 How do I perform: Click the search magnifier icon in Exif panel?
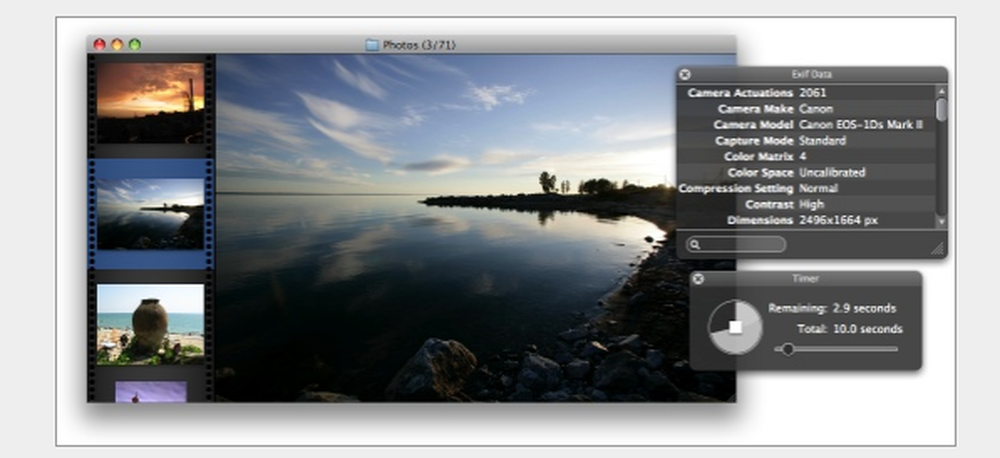tap(695, 245)
